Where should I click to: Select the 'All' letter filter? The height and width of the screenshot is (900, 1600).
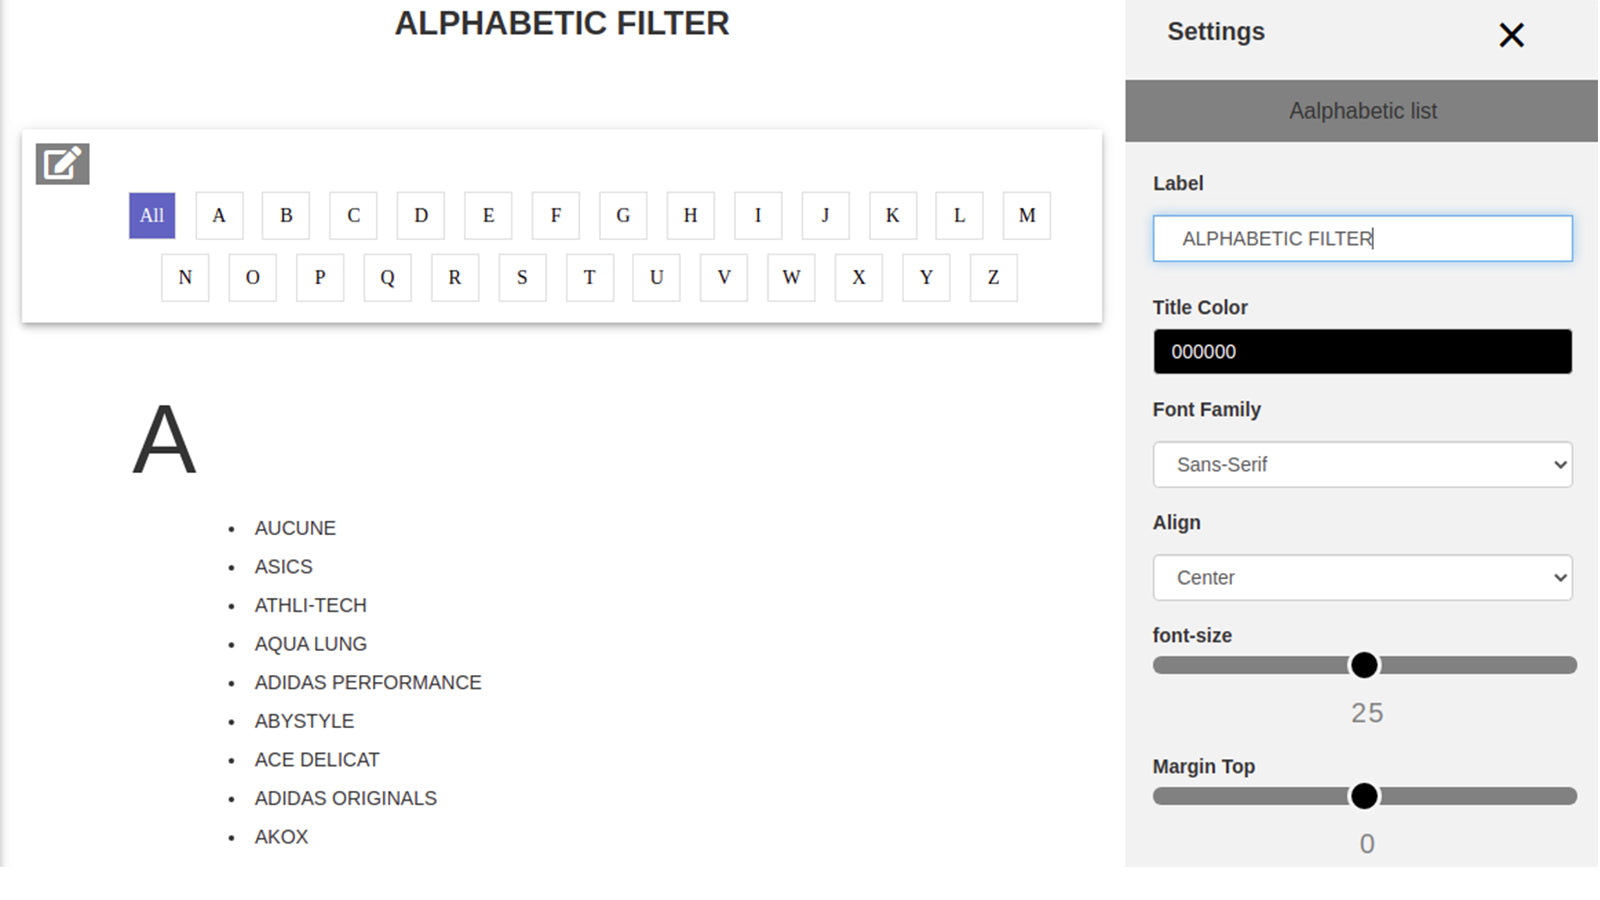(152, 216)
